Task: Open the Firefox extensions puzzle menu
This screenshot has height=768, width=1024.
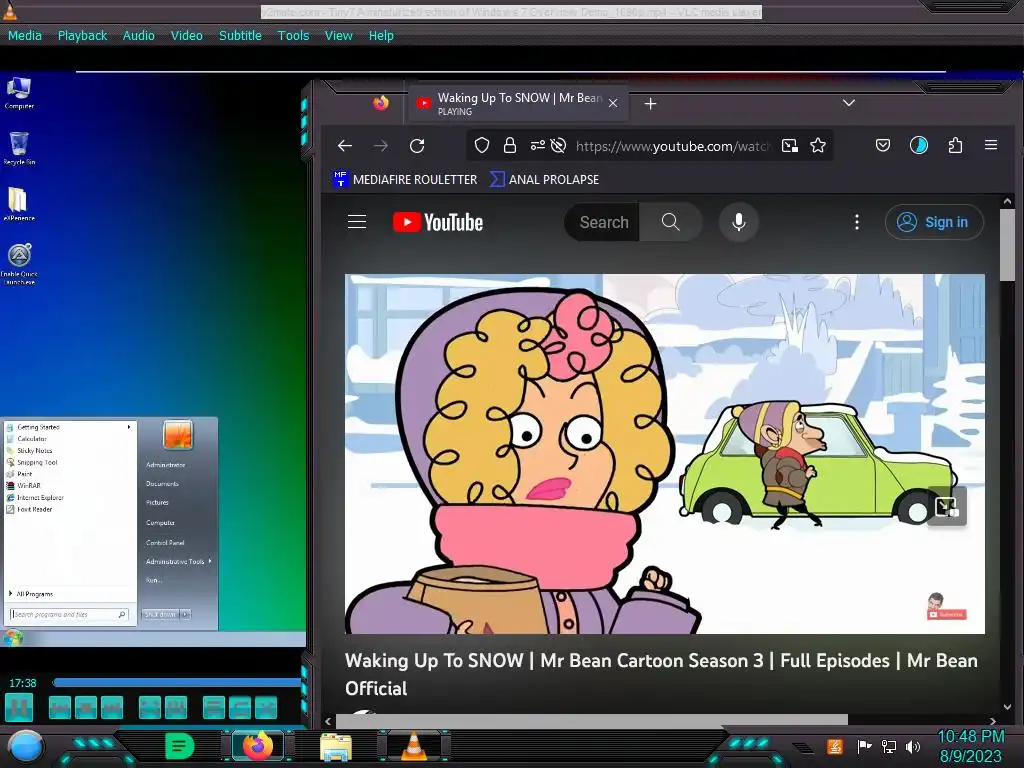Action: (955, 146)
